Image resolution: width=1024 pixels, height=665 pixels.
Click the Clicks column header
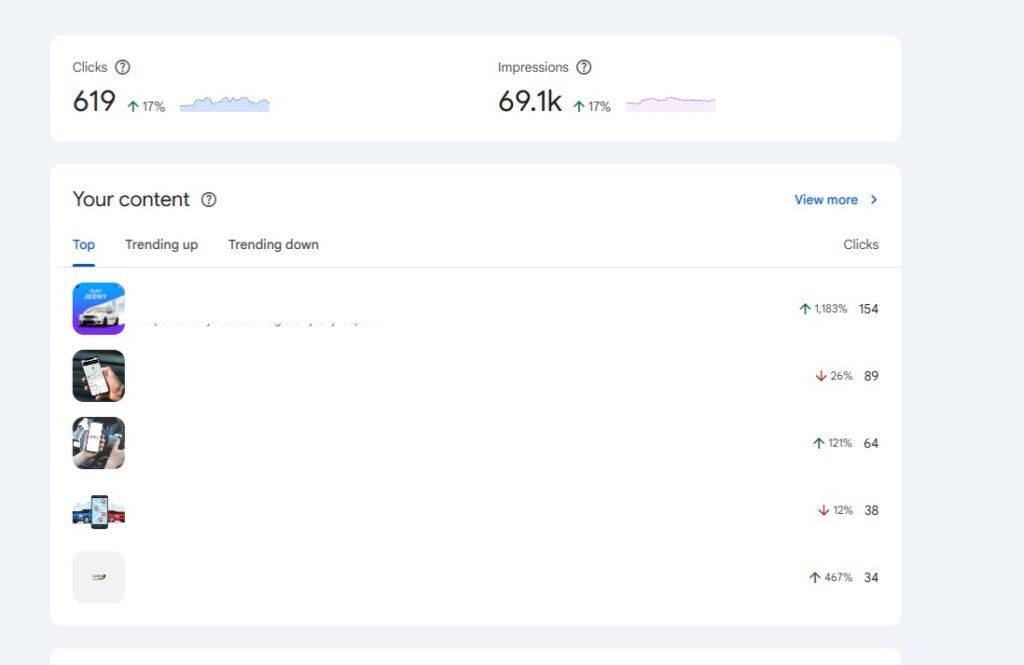(x=860, y=244)
